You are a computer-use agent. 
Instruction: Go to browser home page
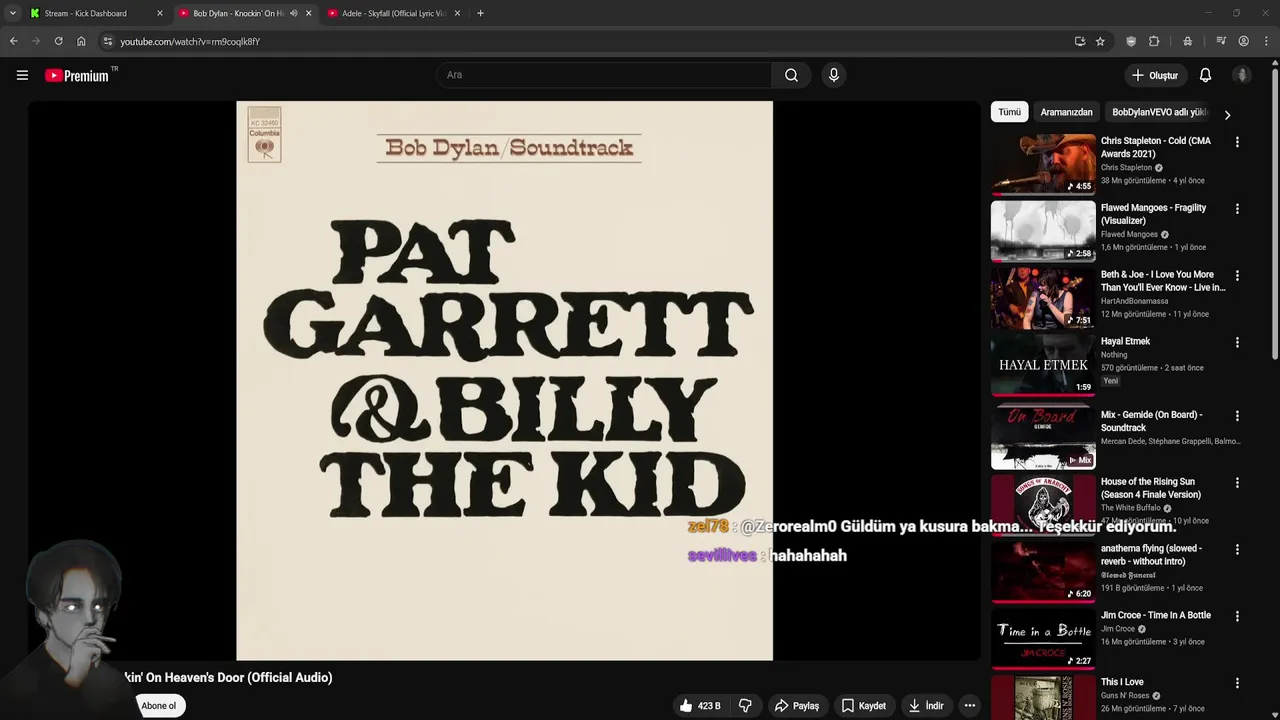click(81, 41)
